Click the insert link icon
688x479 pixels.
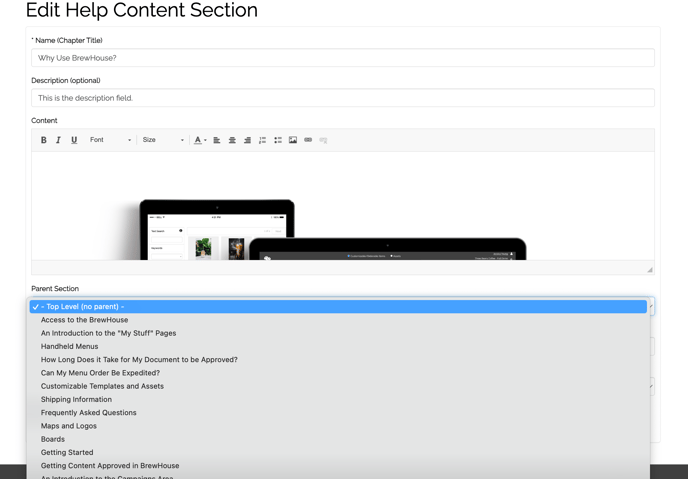[x=308, y=140]
